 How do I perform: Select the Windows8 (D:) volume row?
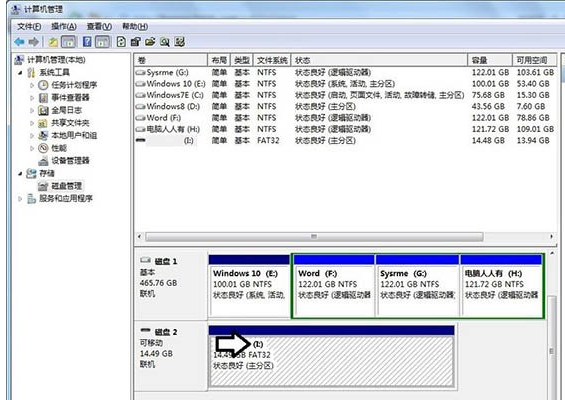point(345,106)
